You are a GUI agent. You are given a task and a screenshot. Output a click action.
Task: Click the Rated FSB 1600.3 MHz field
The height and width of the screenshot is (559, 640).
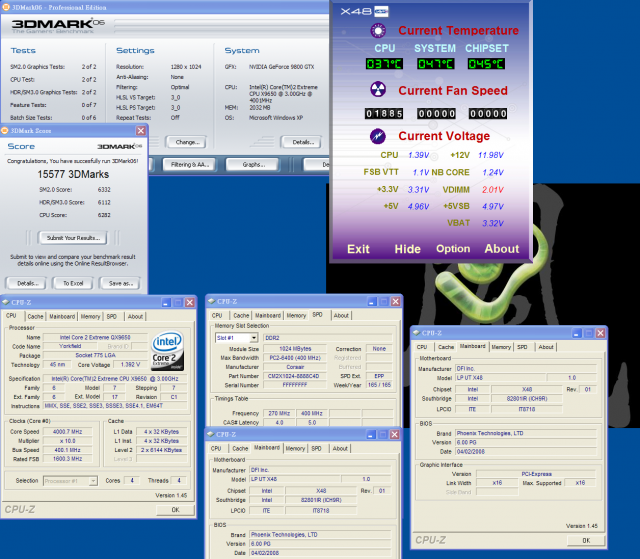68,459
